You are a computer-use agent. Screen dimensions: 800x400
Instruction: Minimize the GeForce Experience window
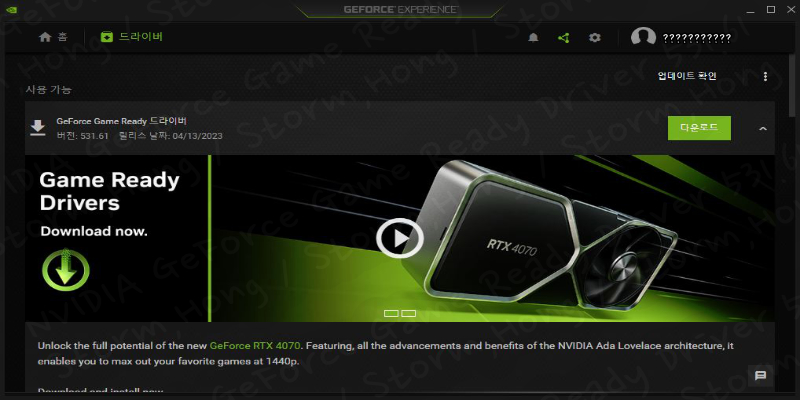(x=749, y=10)
